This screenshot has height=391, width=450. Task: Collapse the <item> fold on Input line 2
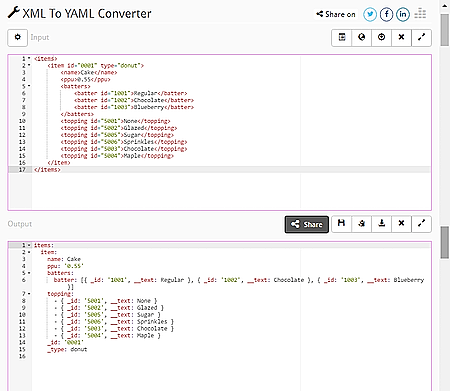(x=29, y=66)
